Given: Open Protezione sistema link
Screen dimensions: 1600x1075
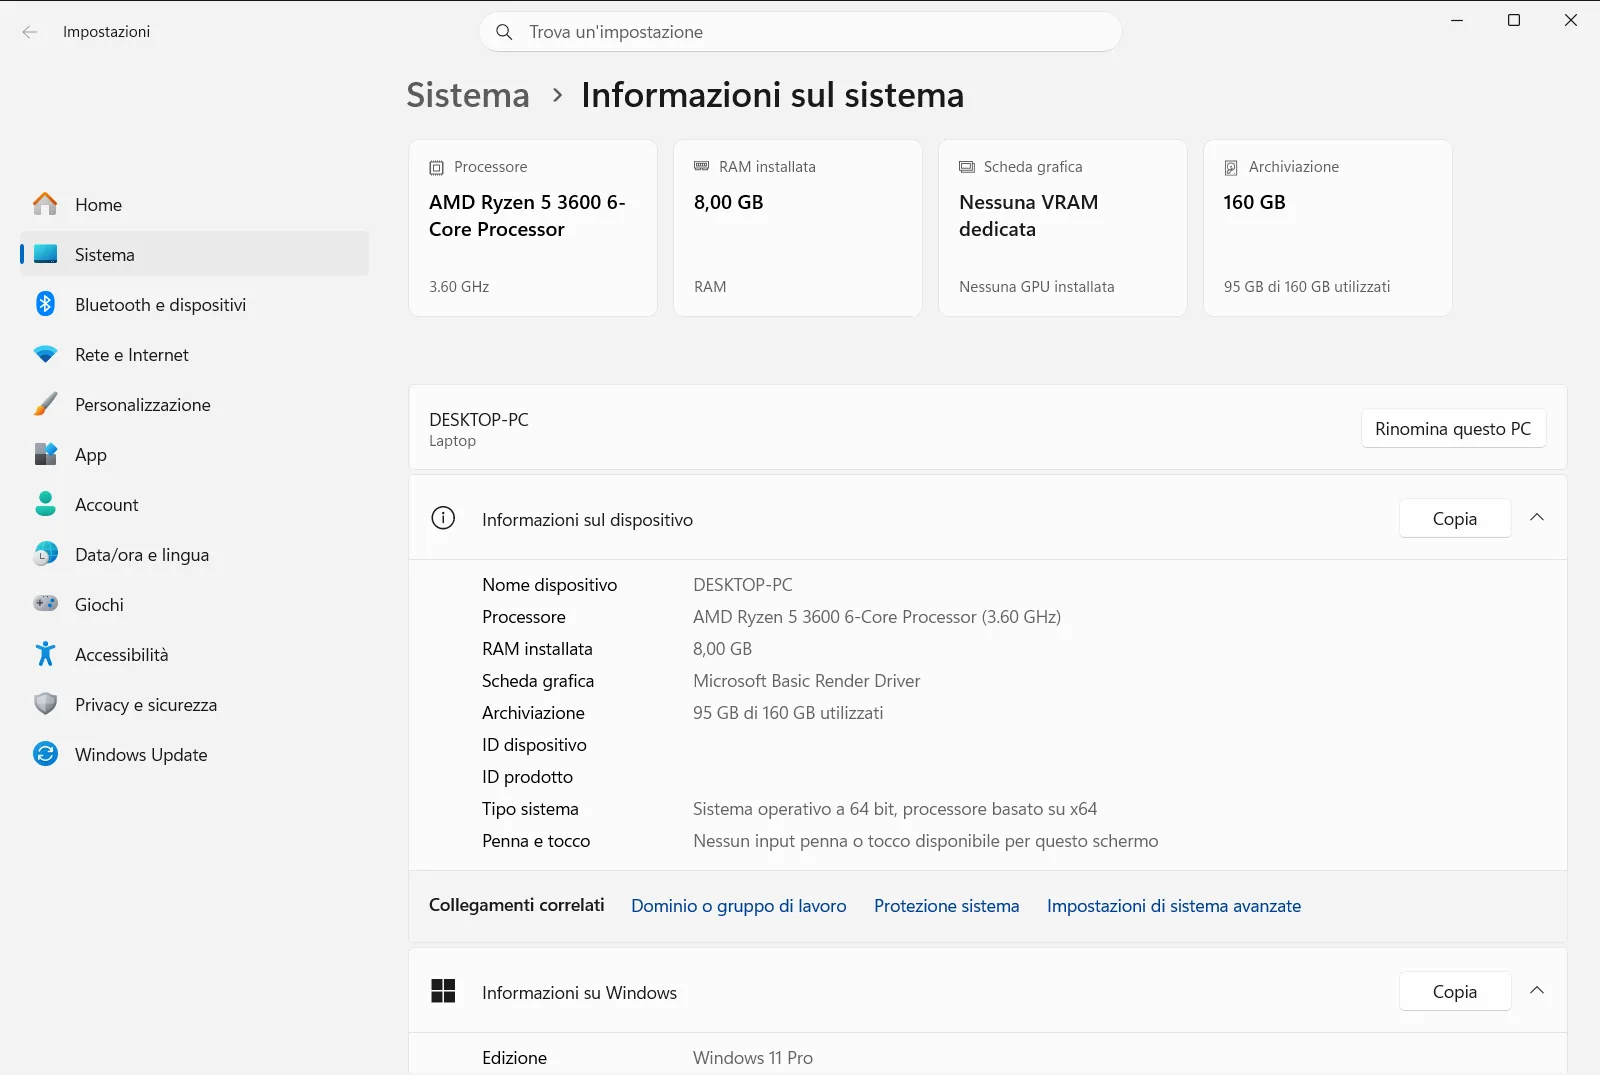Looking at the screenshot, I should [947, 905].
